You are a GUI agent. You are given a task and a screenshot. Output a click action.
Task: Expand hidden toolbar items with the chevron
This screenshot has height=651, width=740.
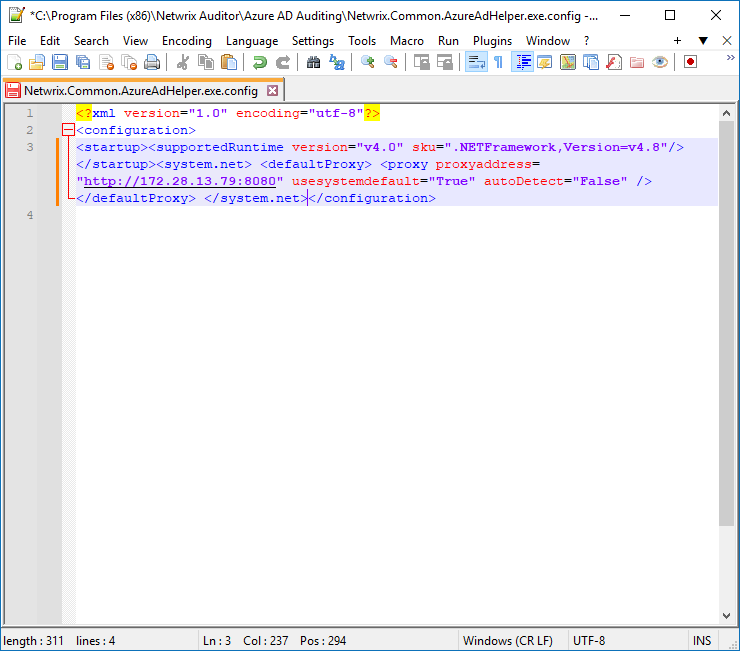pos(731,58)
